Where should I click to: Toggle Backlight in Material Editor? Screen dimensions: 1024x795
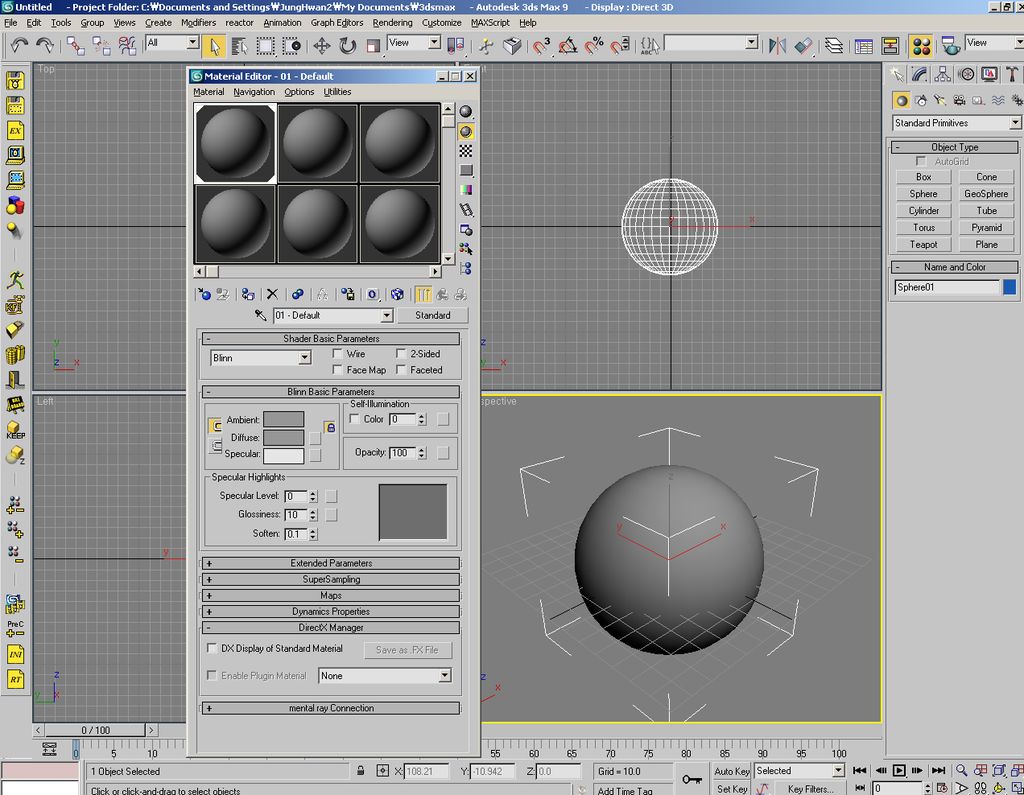pos(466,132)
